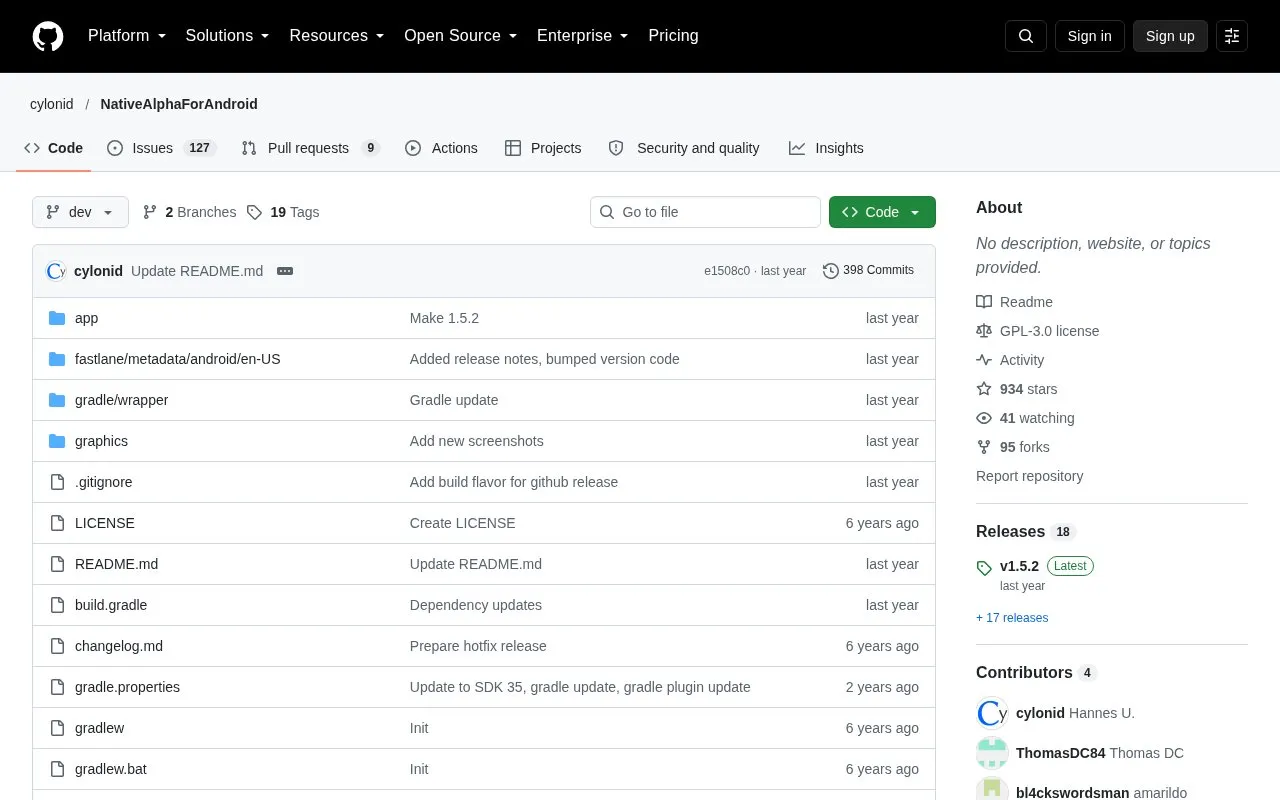The height and width of the screenshot is (800, 1280).
Task: Open the README.md file
Action: coord(116,564)
